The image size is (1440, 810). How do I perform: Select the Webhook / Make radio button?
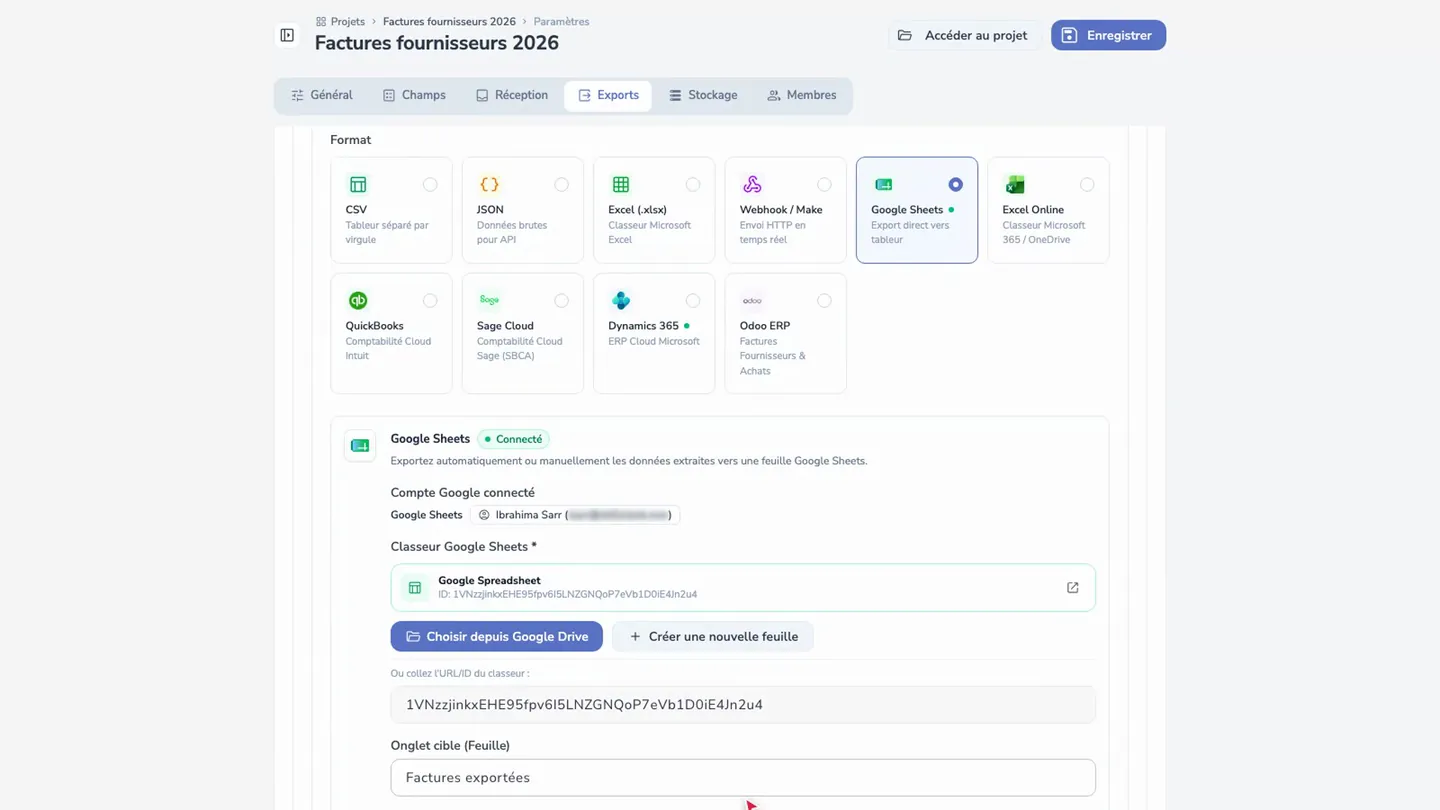(824, 184)
